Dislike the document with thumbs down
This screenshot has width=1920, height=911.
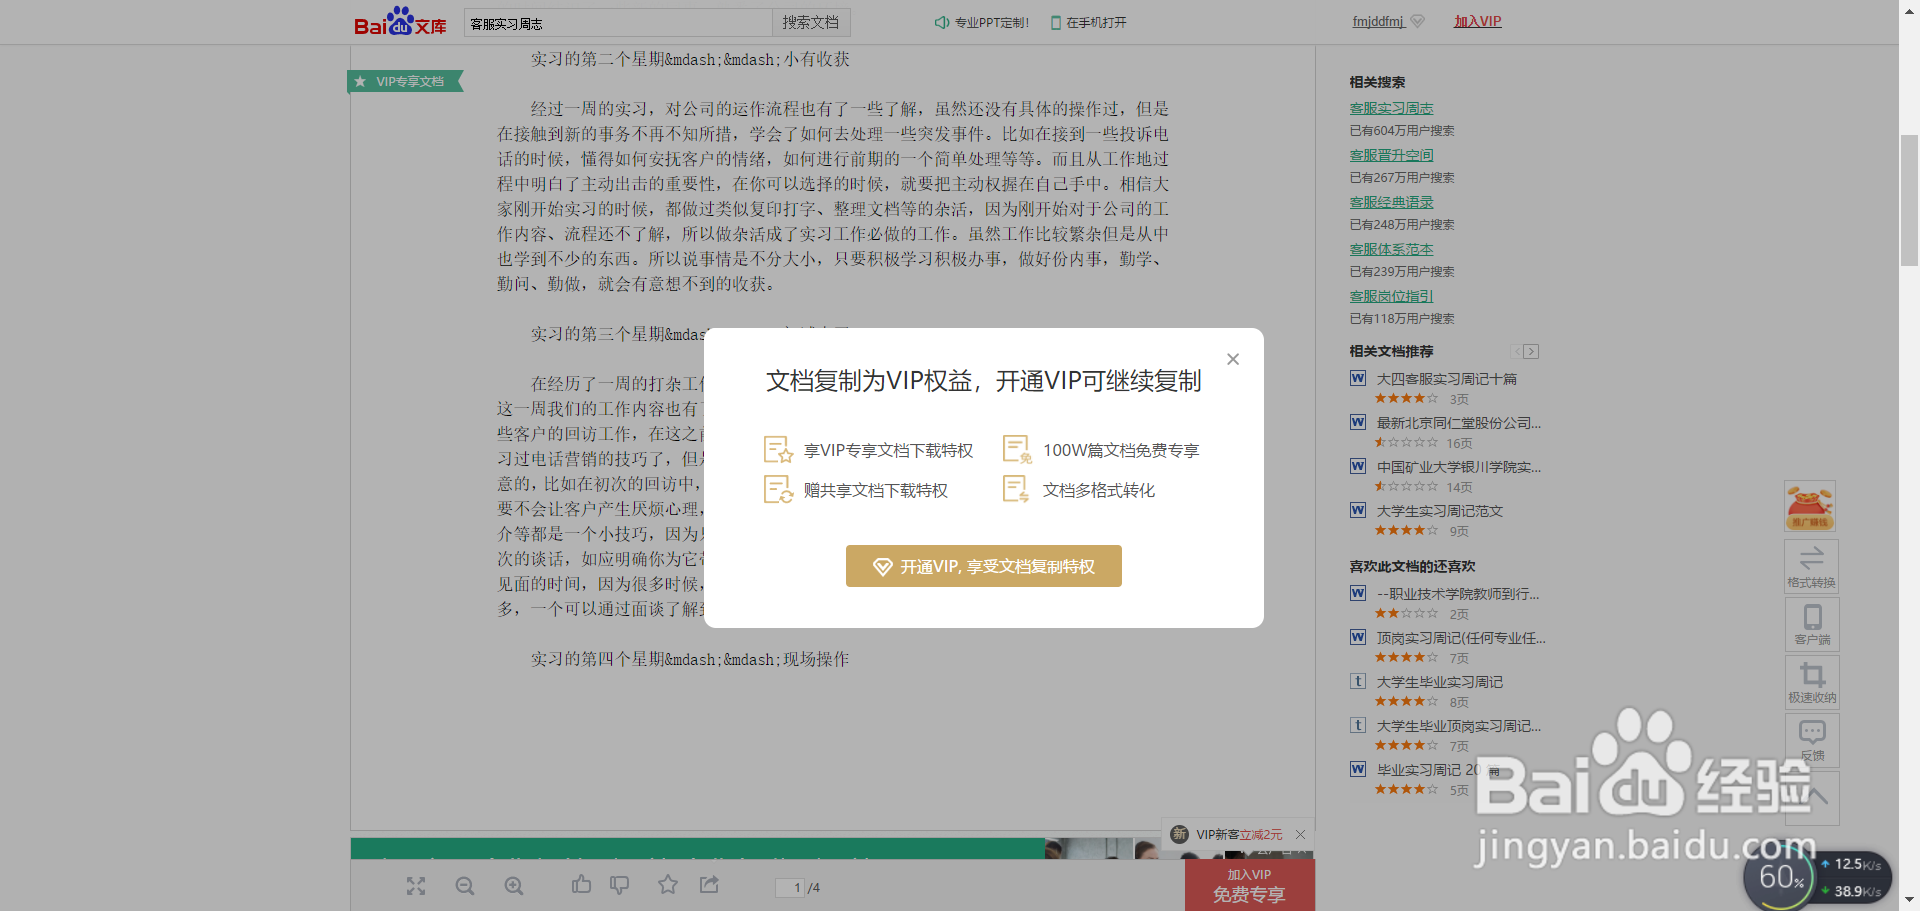point(619,885)
